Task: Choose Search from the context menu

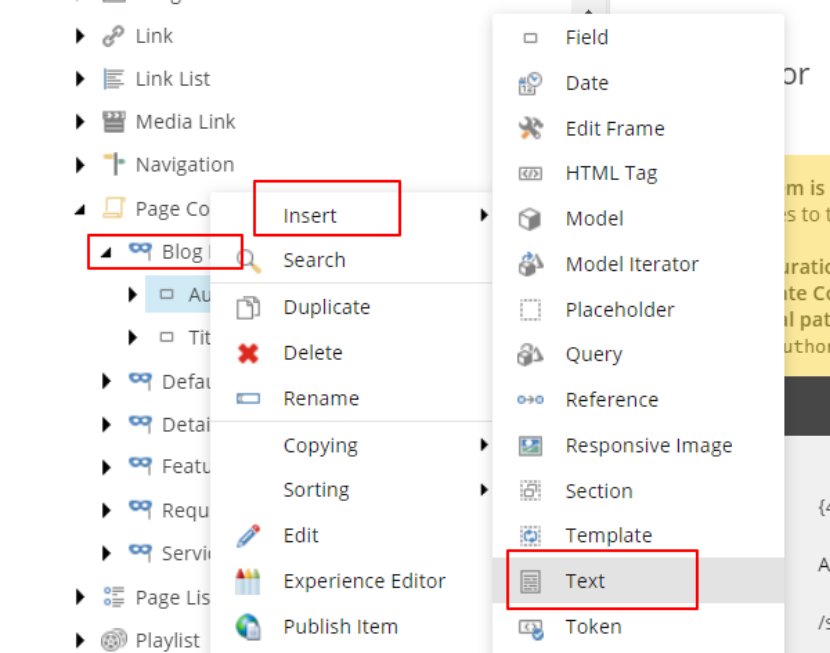Action: point(351,260)
